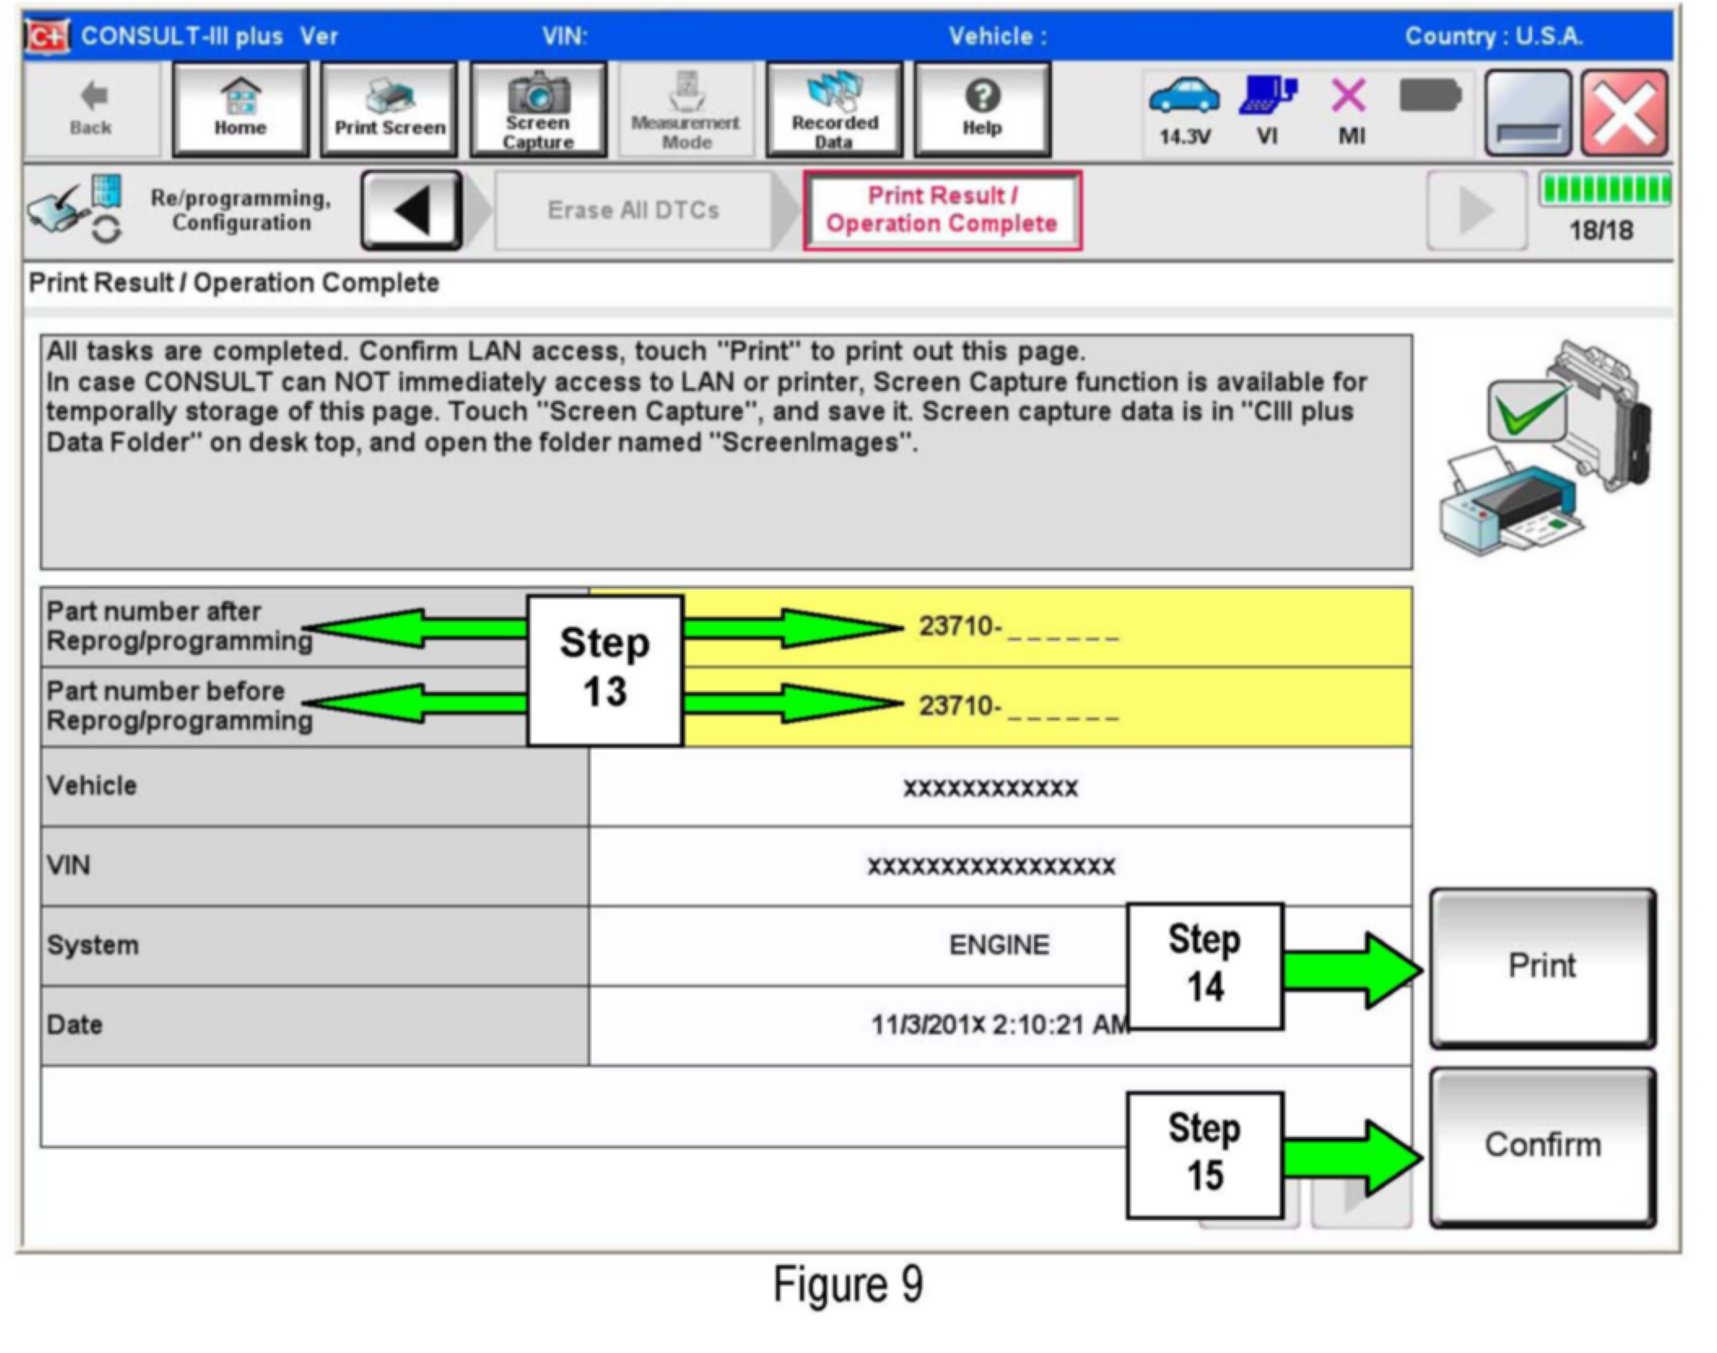
Task: Click the car battery voltage 14.3V icon
Action: tap(1184, 109)
